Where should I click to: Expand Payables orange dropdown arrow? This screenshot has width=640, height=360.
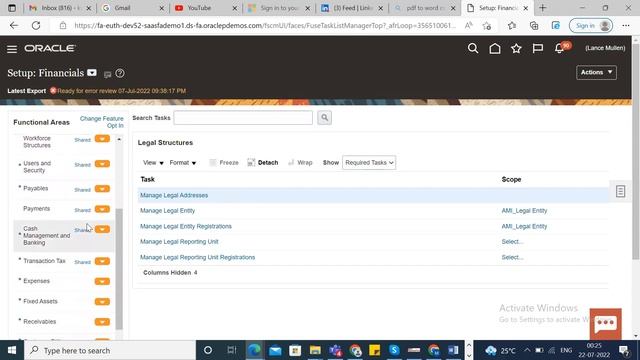point(102,189)
